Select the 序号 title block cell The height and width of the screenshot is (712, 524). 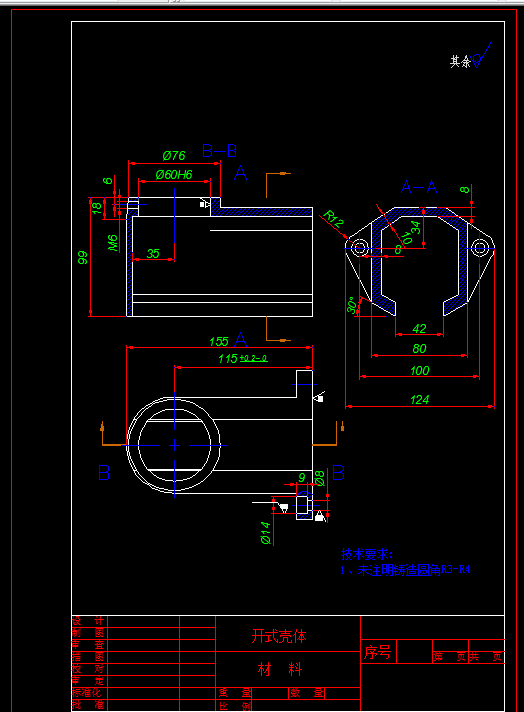point(377,653)
